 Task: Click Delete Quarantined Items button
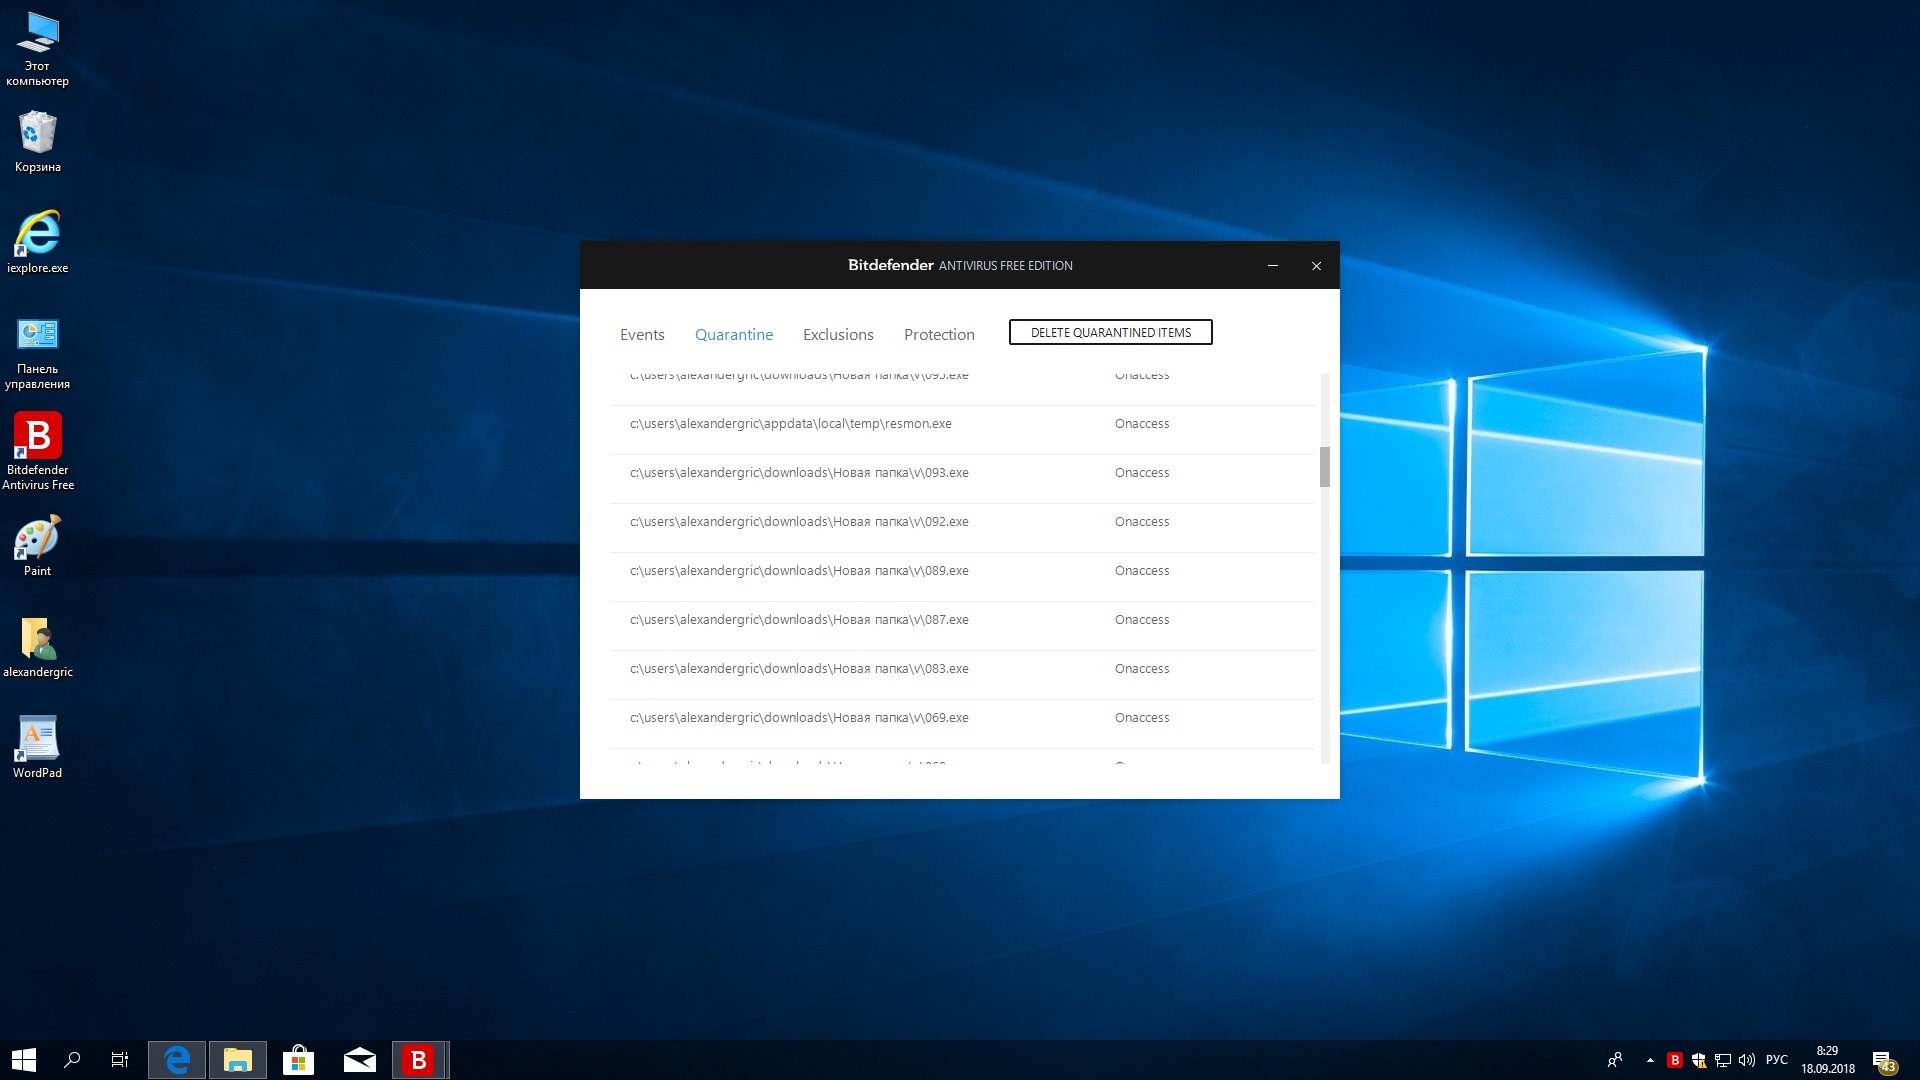click(x=1110, y=333)
